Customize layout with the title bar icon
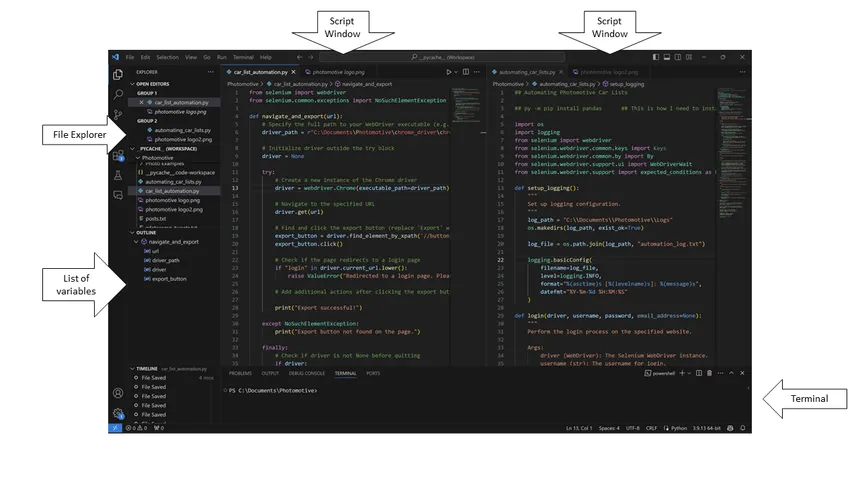 (689, 57)
